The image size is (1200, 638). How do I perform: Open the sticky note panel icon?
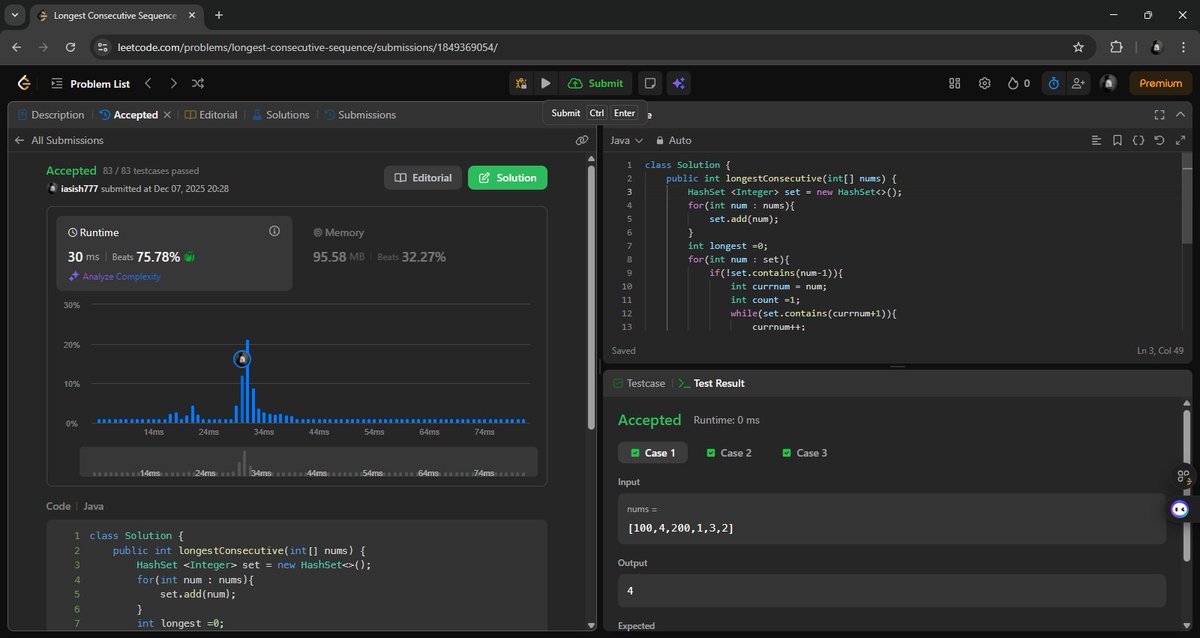click(x=650, y=83)
